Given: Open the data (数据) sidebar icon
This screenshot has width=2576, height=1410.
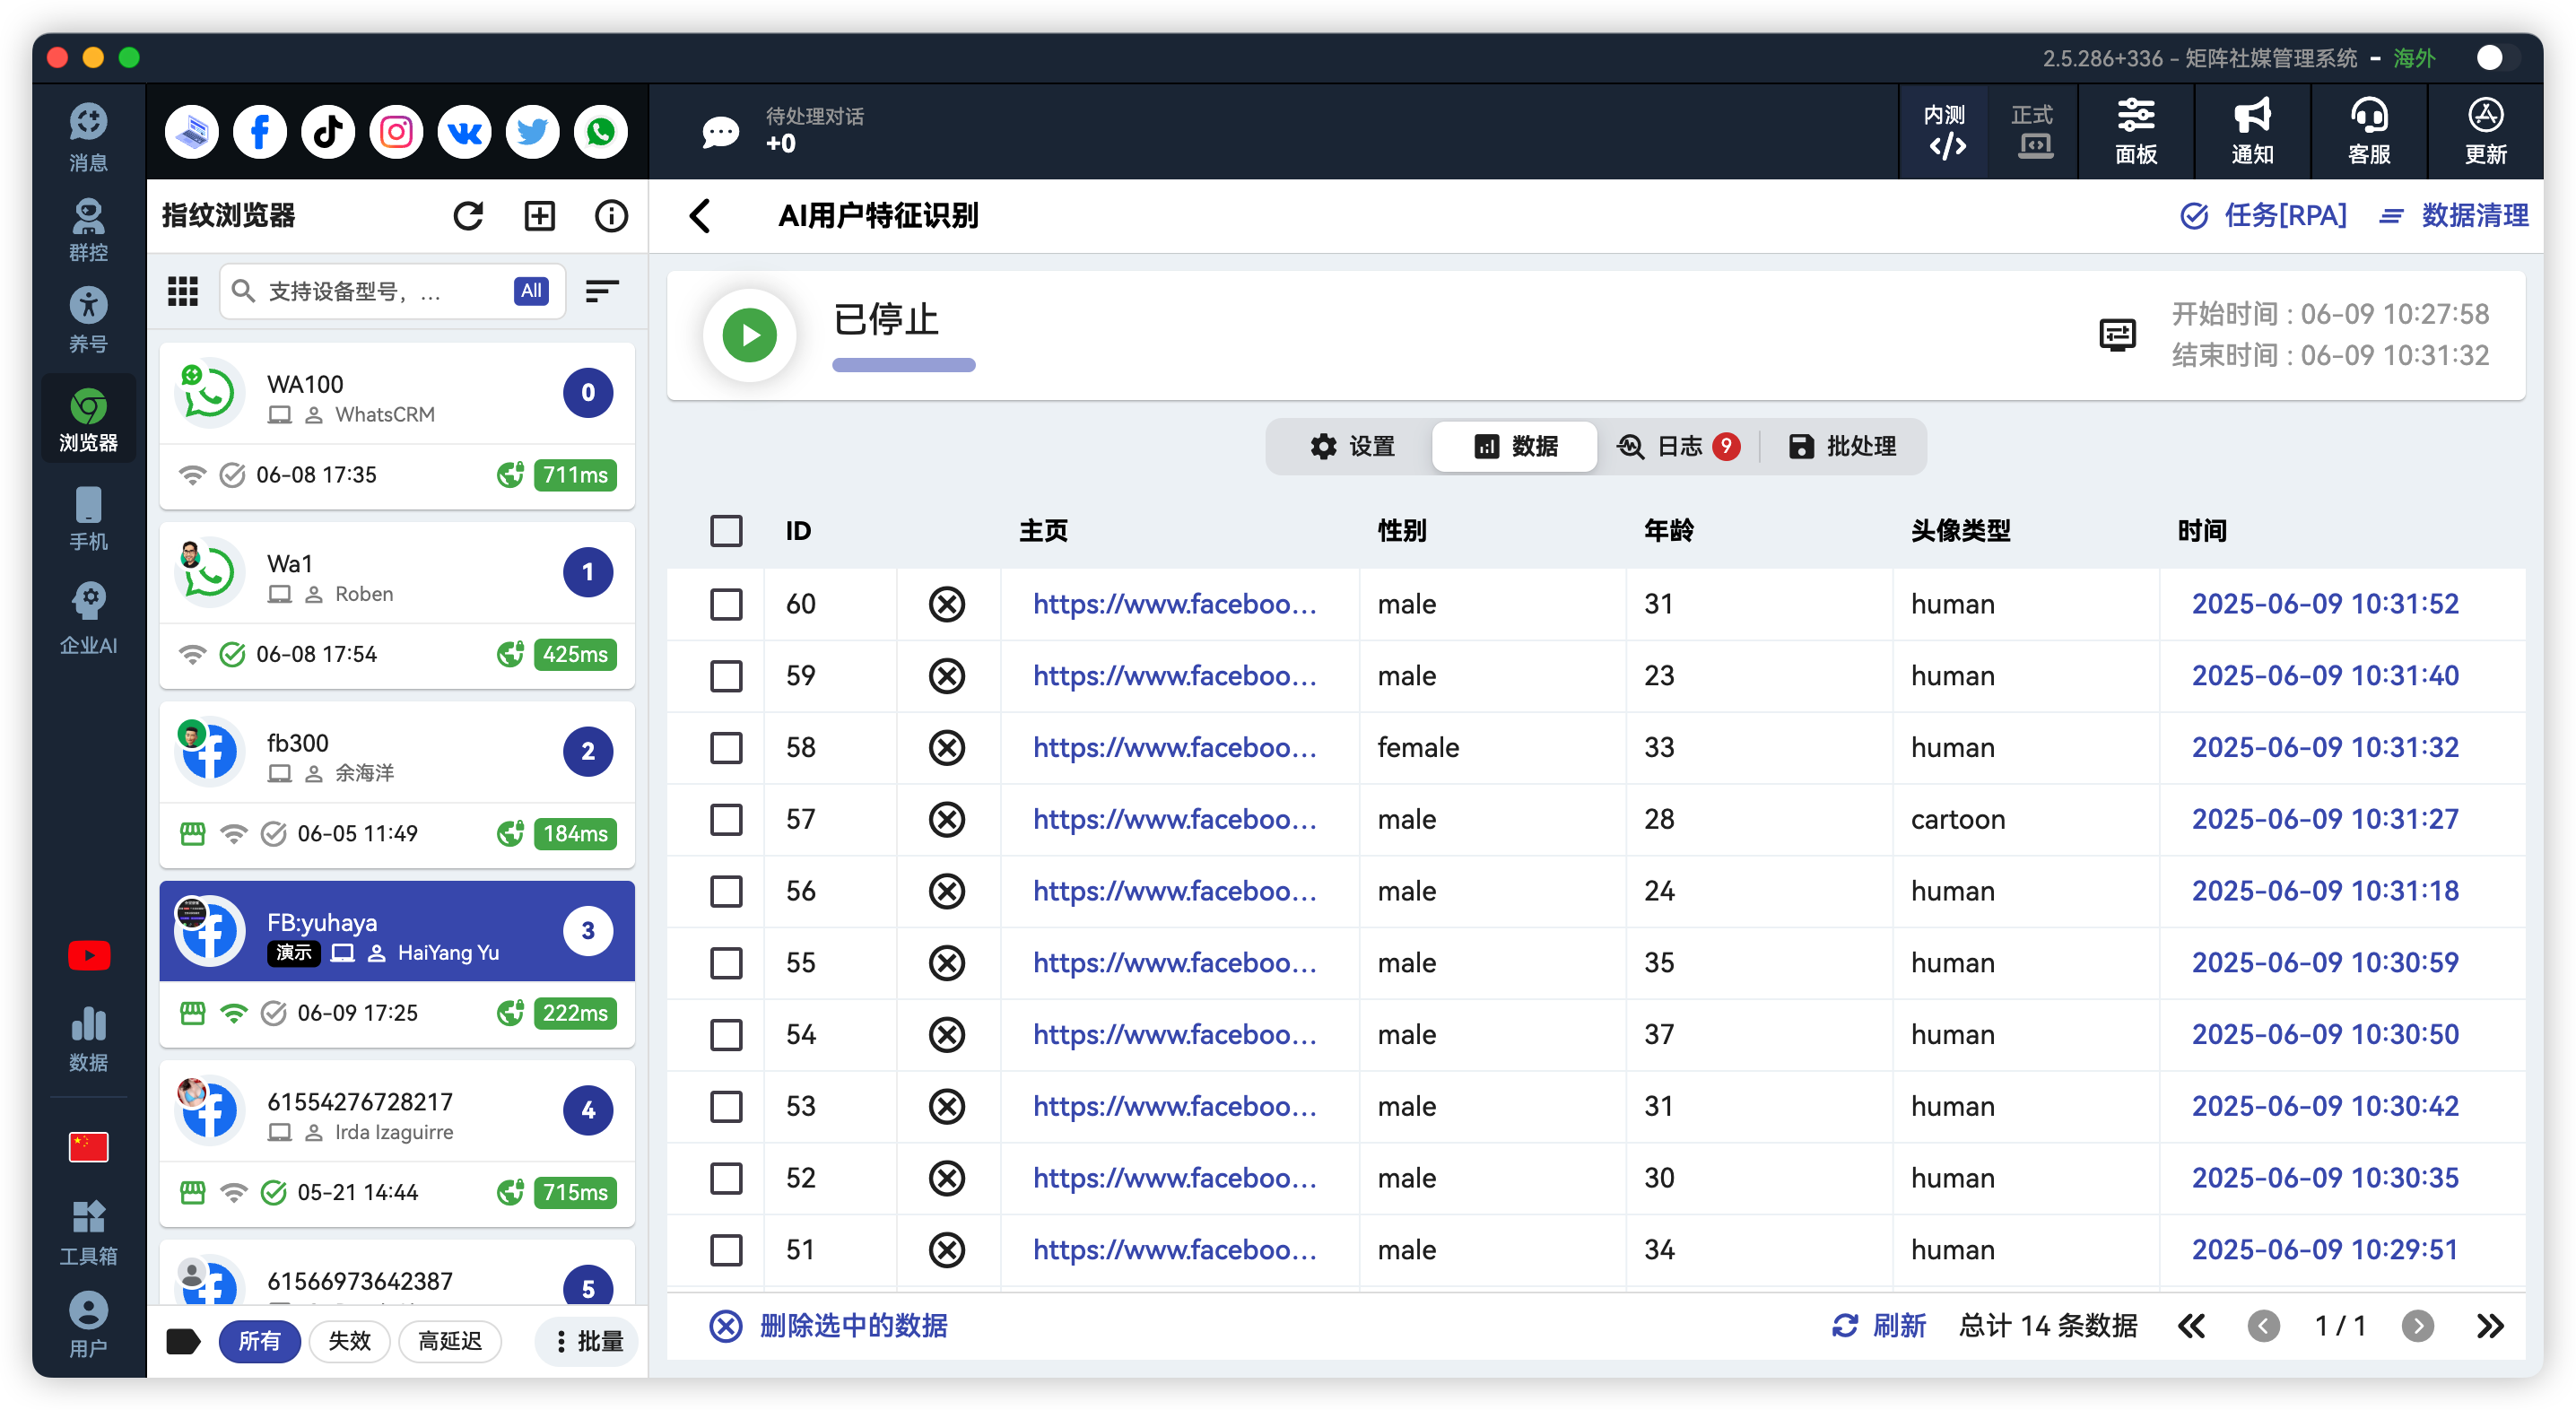Looking at the screenshot, I should pyautogui.click(x=88, y=1039).
